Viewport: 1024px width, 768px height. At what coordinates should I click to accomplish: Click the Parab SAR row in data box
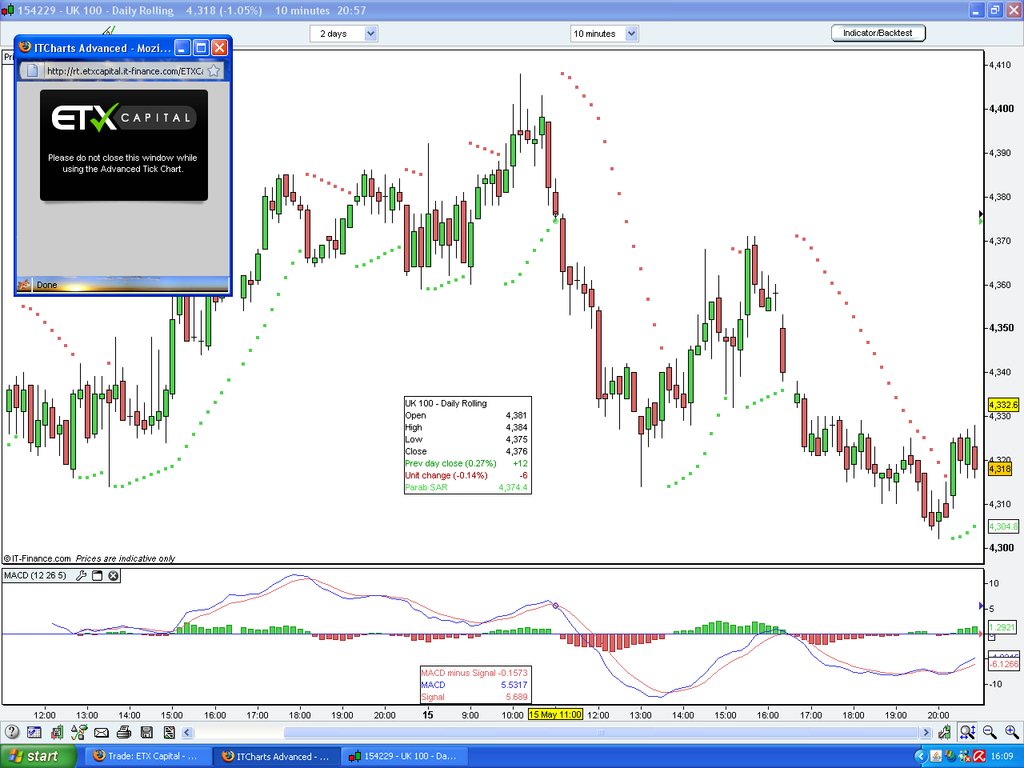[467, 487]
